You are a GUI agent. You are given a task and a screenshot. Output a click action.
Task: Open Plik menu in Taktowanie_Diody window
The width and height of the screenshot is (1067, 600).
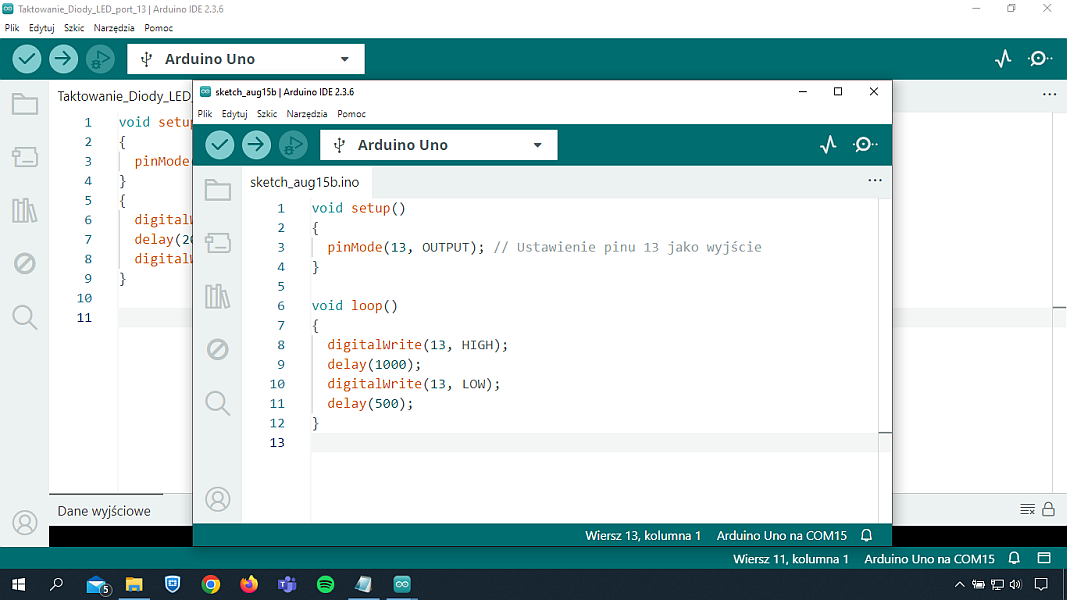point(12,28)
